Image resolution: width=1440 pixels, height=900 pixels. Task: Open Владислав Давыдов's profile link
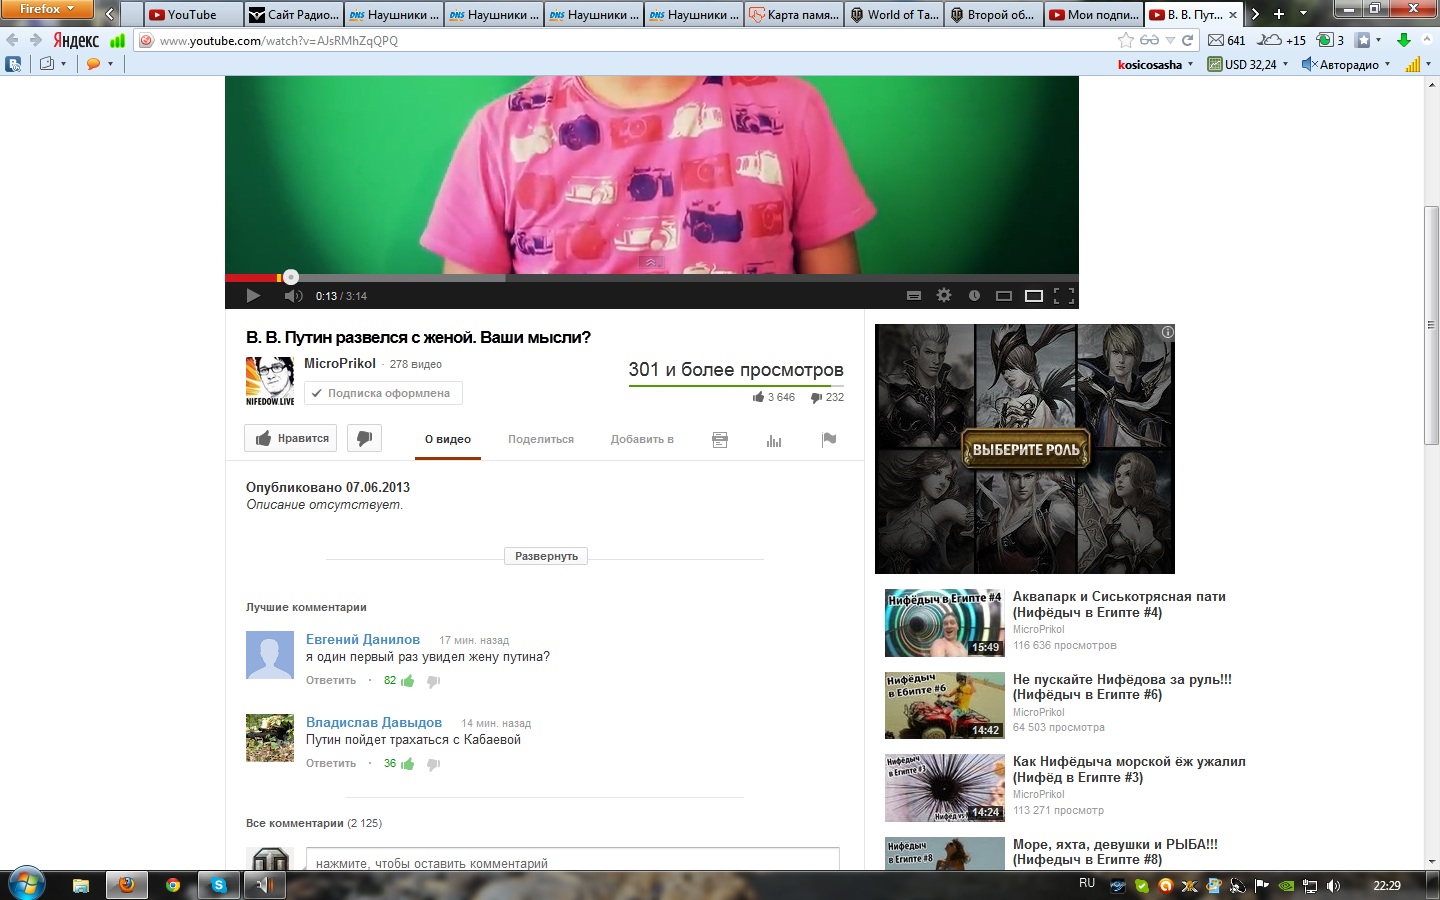[374, 722]
